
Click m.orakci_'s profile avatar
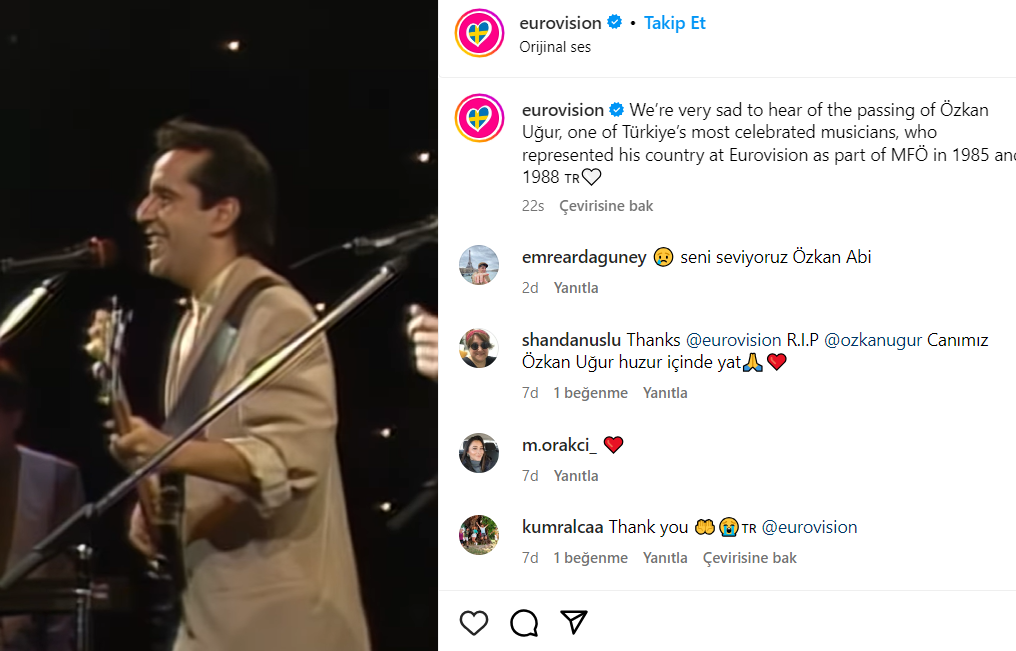pos(479,453)
